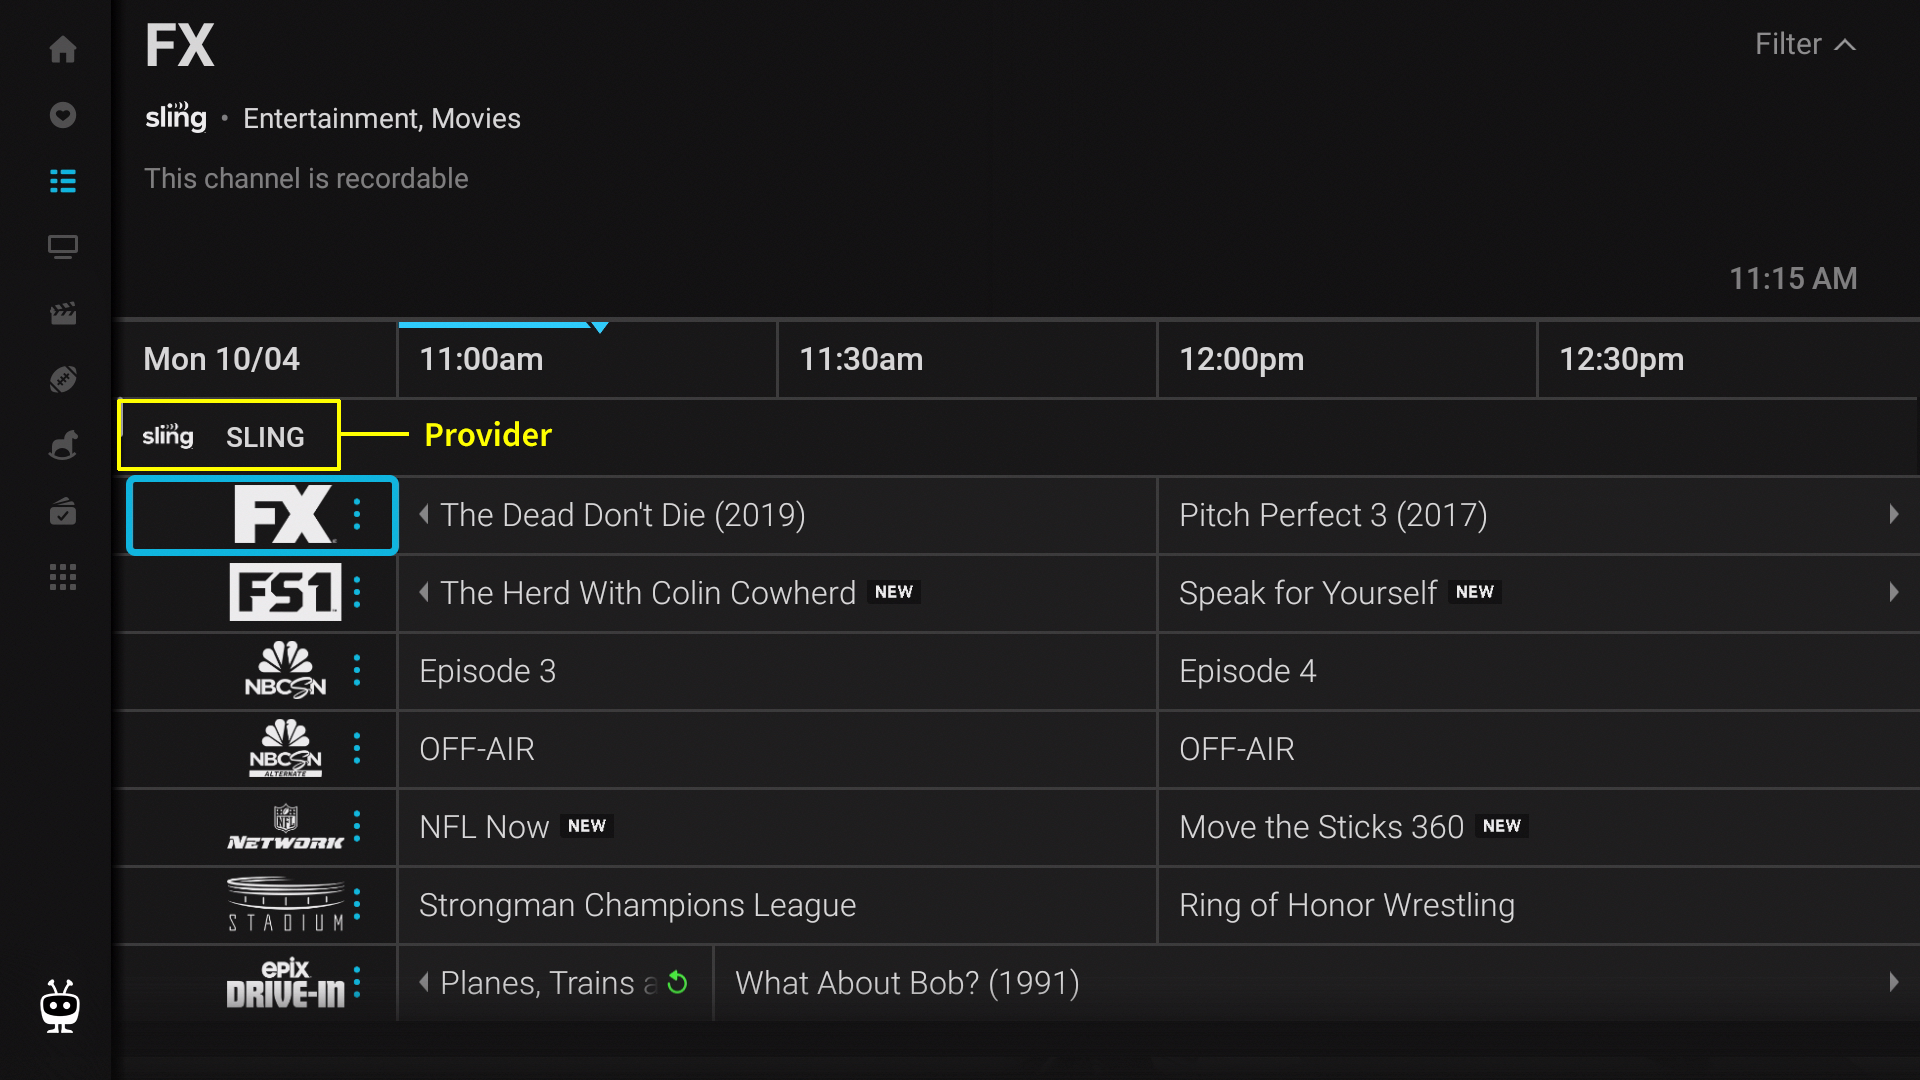Open the To Do List checkmark icon
Screen dimensions: 1920x1080
click(63, 512)
